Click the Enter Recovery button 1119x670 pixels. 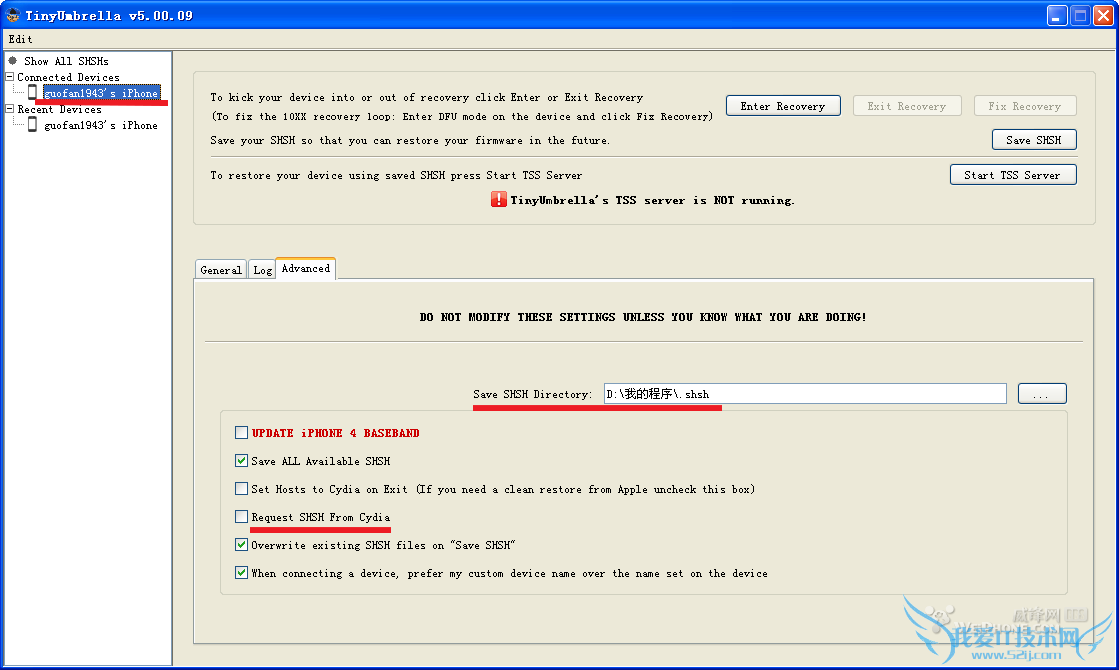click(783, 106)
